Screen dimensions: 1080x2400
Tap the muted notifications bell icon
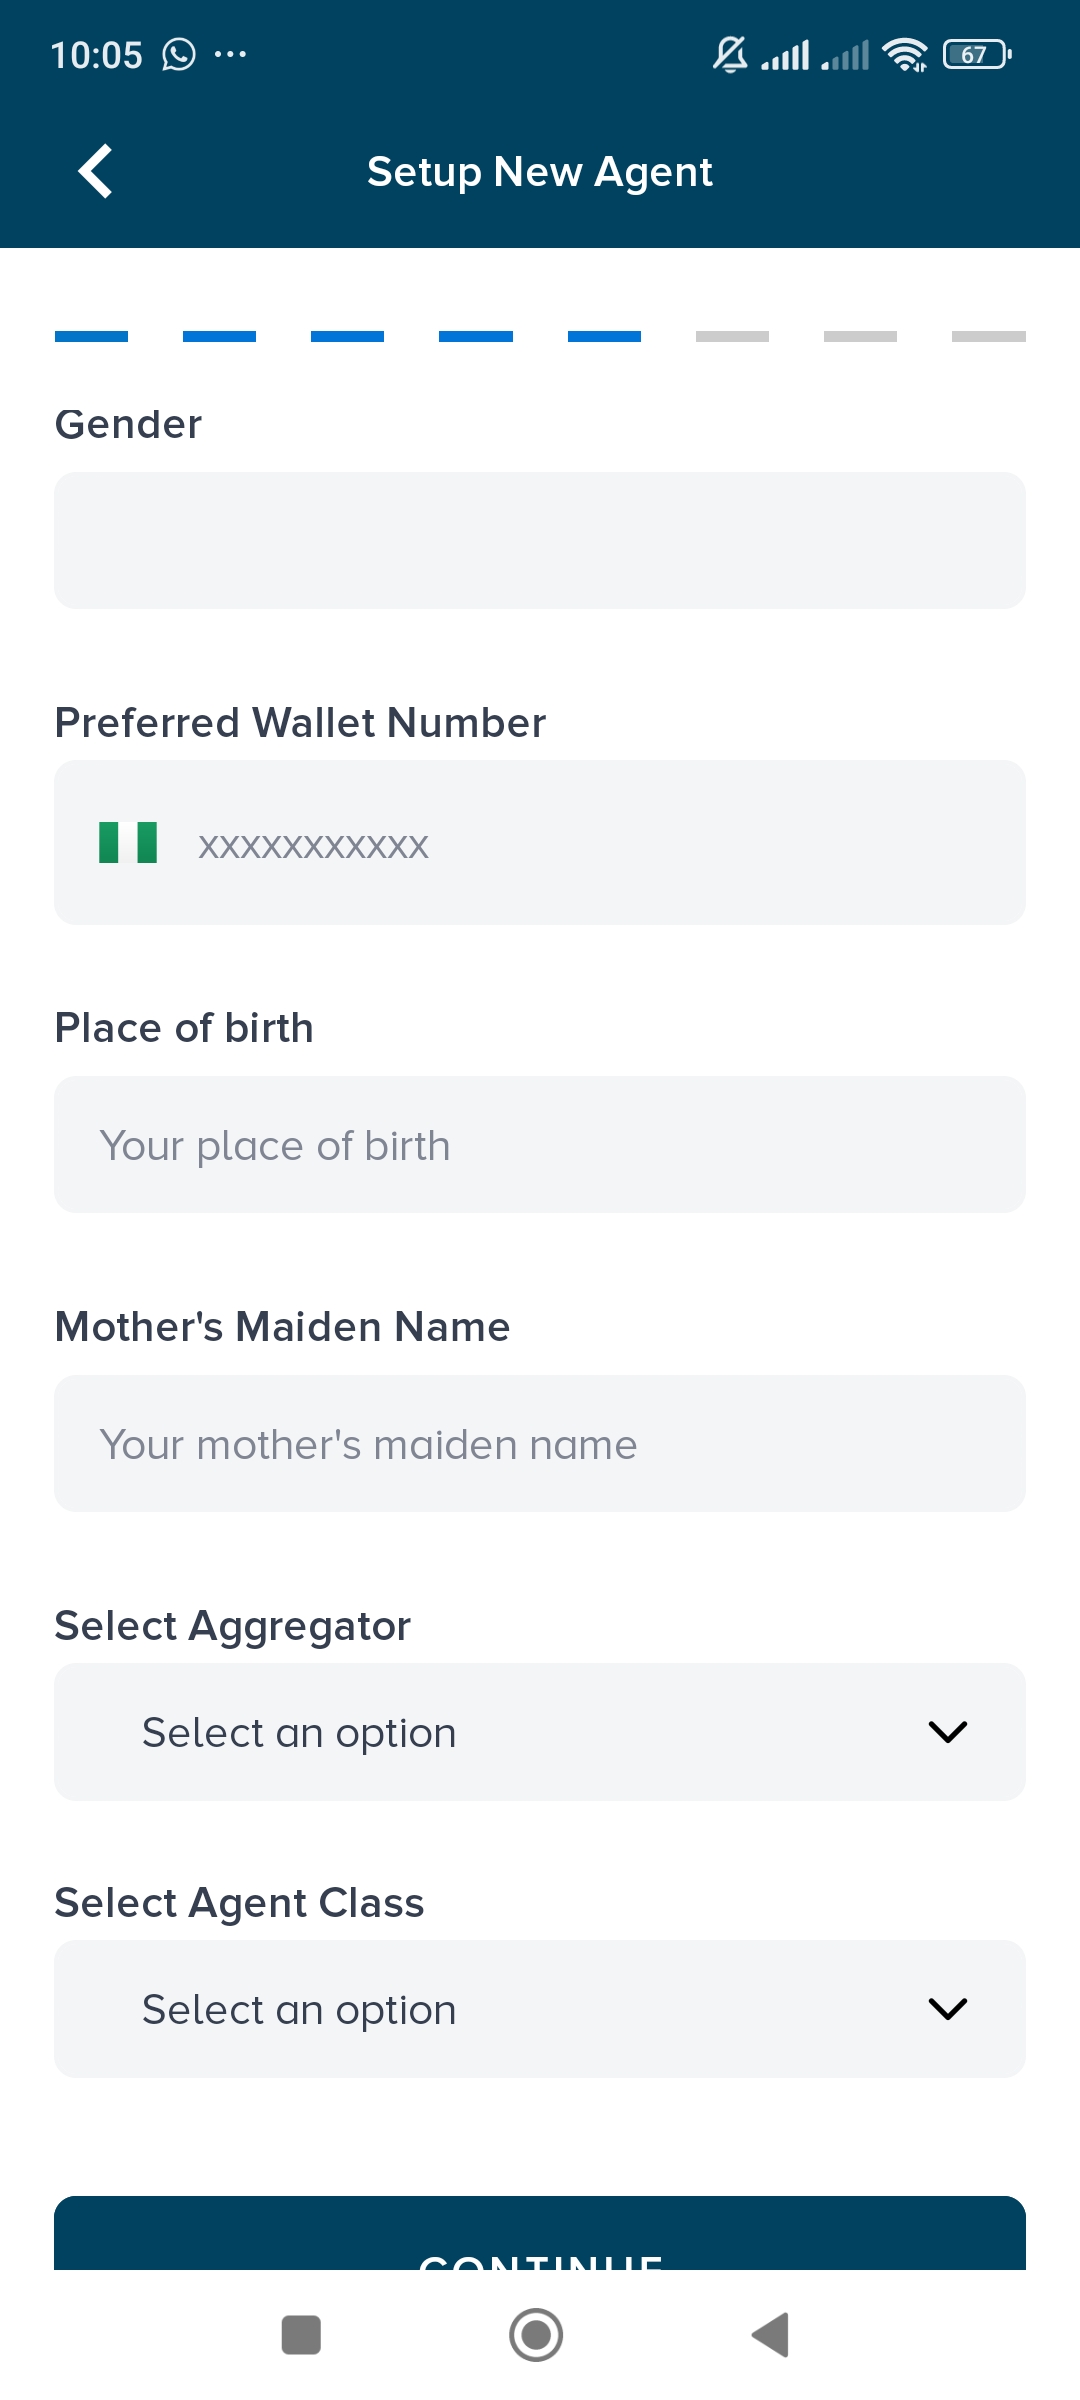[x=730, y=54]
